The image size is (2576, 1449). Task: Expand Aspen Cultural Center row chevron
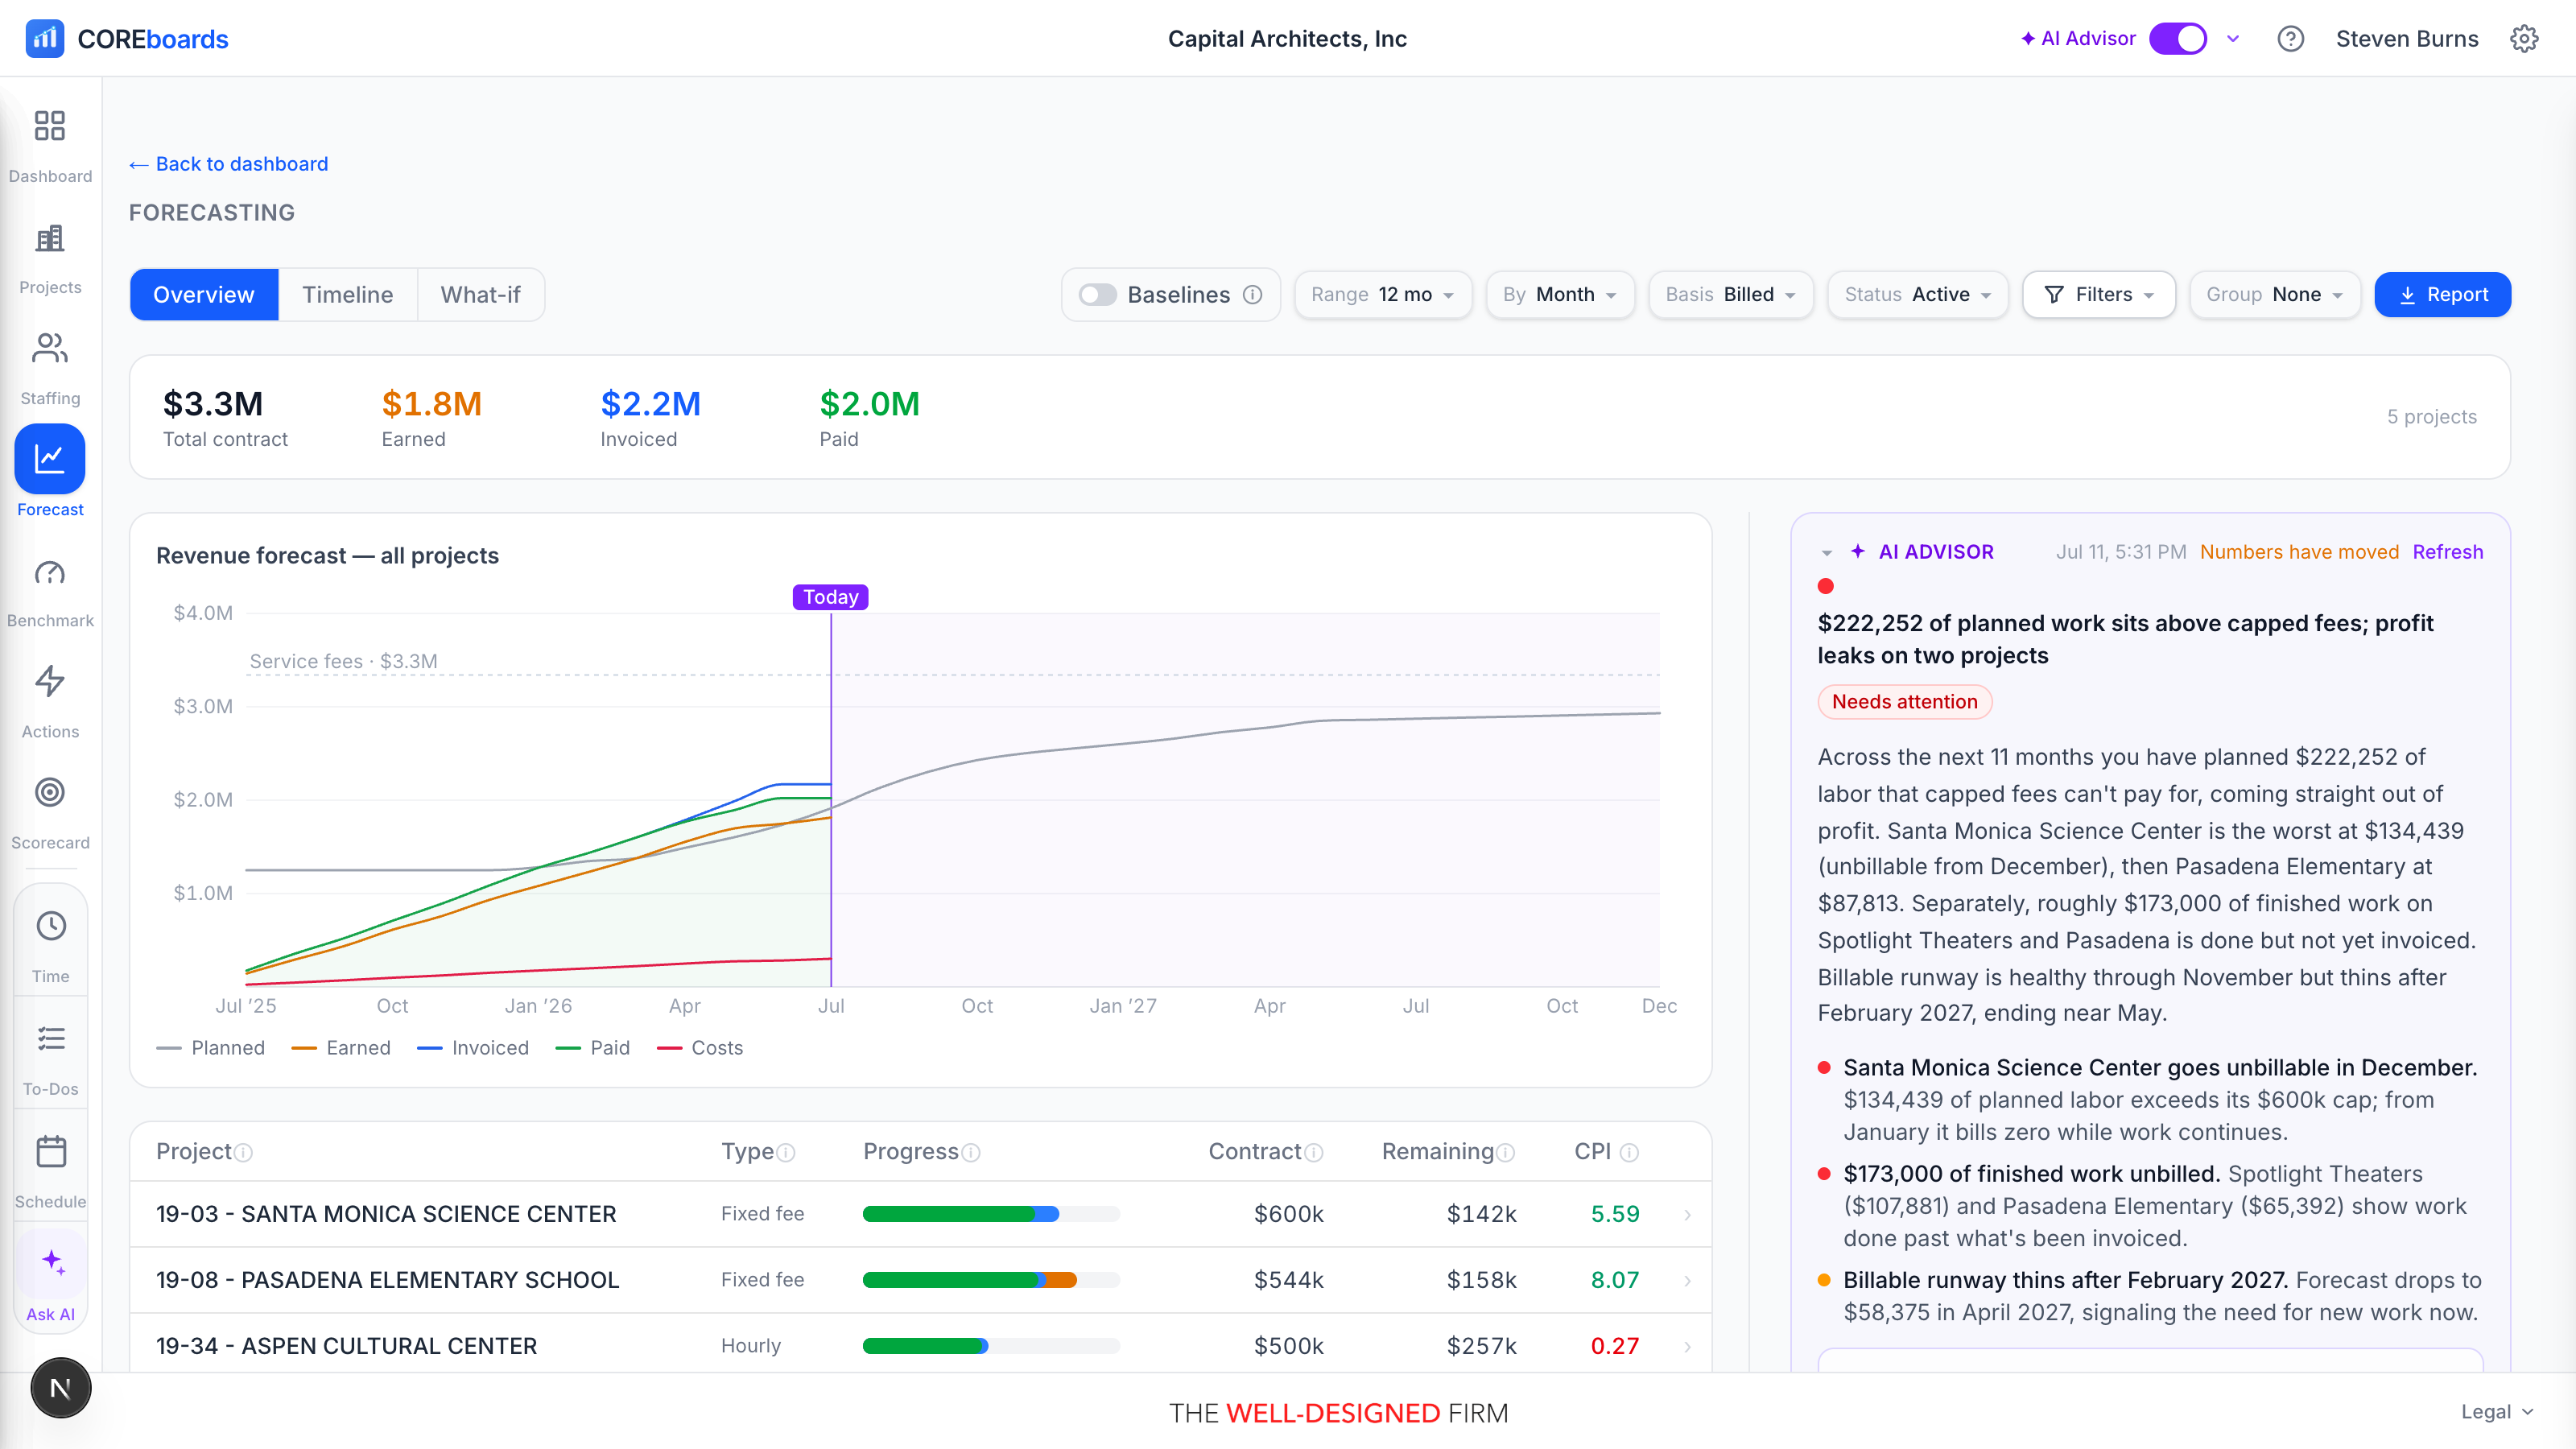tap(1688, 1347)
